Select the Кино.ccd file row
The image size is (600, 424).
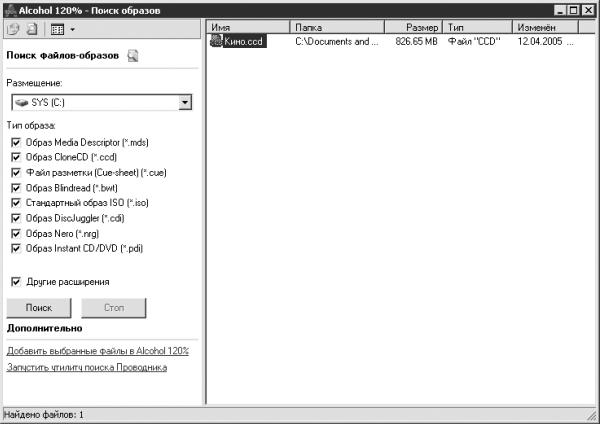pyautogui.click(x=392, y=41)
